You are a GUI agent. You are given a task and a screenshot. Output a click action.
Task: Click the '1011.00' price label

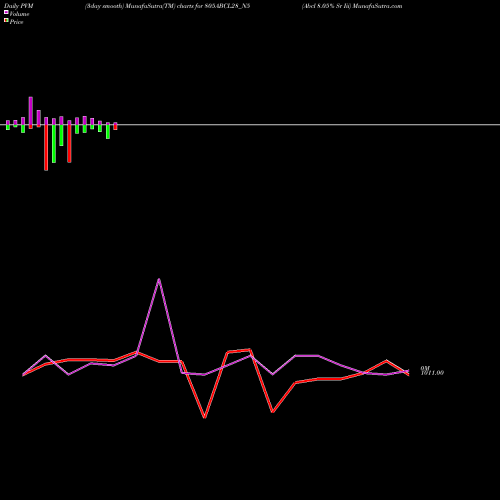[x=432, y=373]
